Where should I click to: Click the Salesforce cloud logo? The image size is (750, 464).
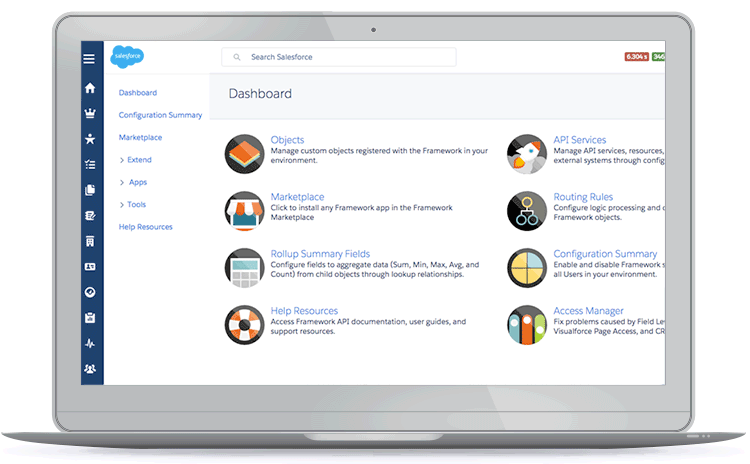(128, 57)
